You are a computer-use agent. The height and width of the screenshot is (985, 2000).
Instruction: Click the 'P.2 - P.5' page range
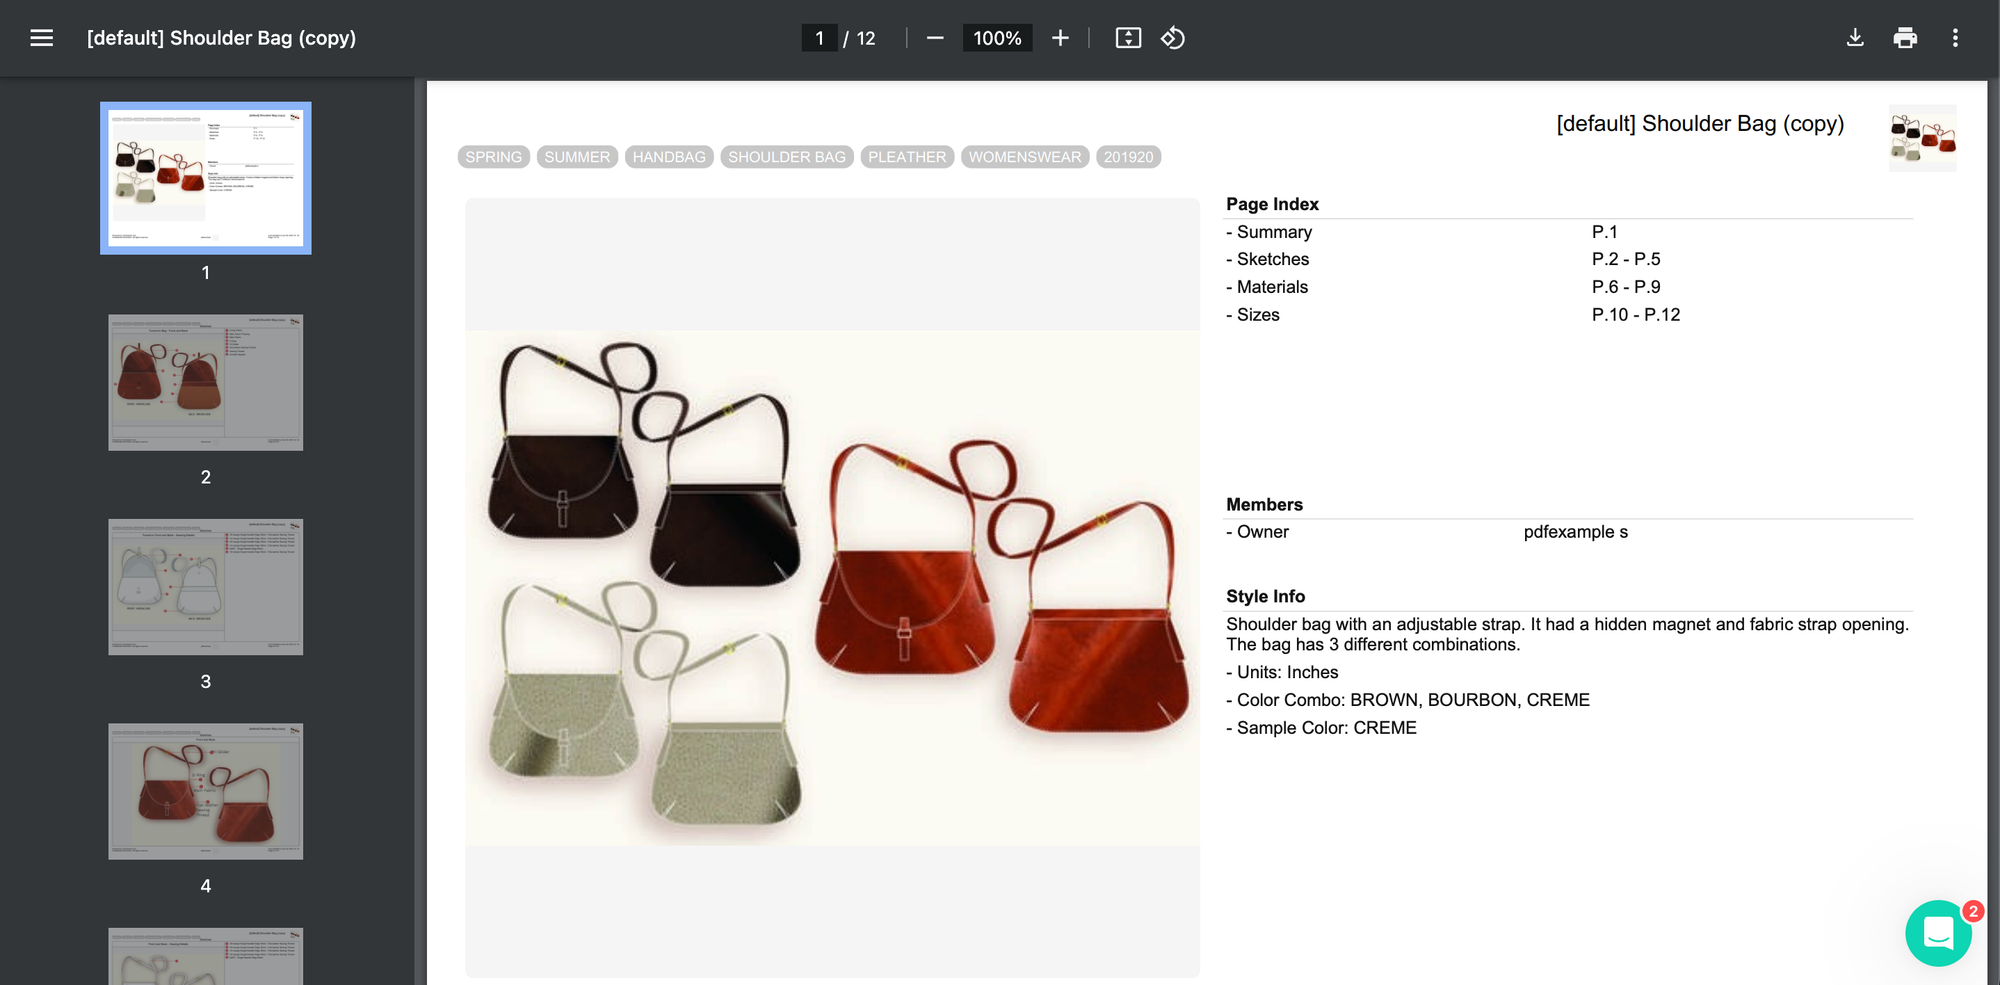pos(1626,259)
